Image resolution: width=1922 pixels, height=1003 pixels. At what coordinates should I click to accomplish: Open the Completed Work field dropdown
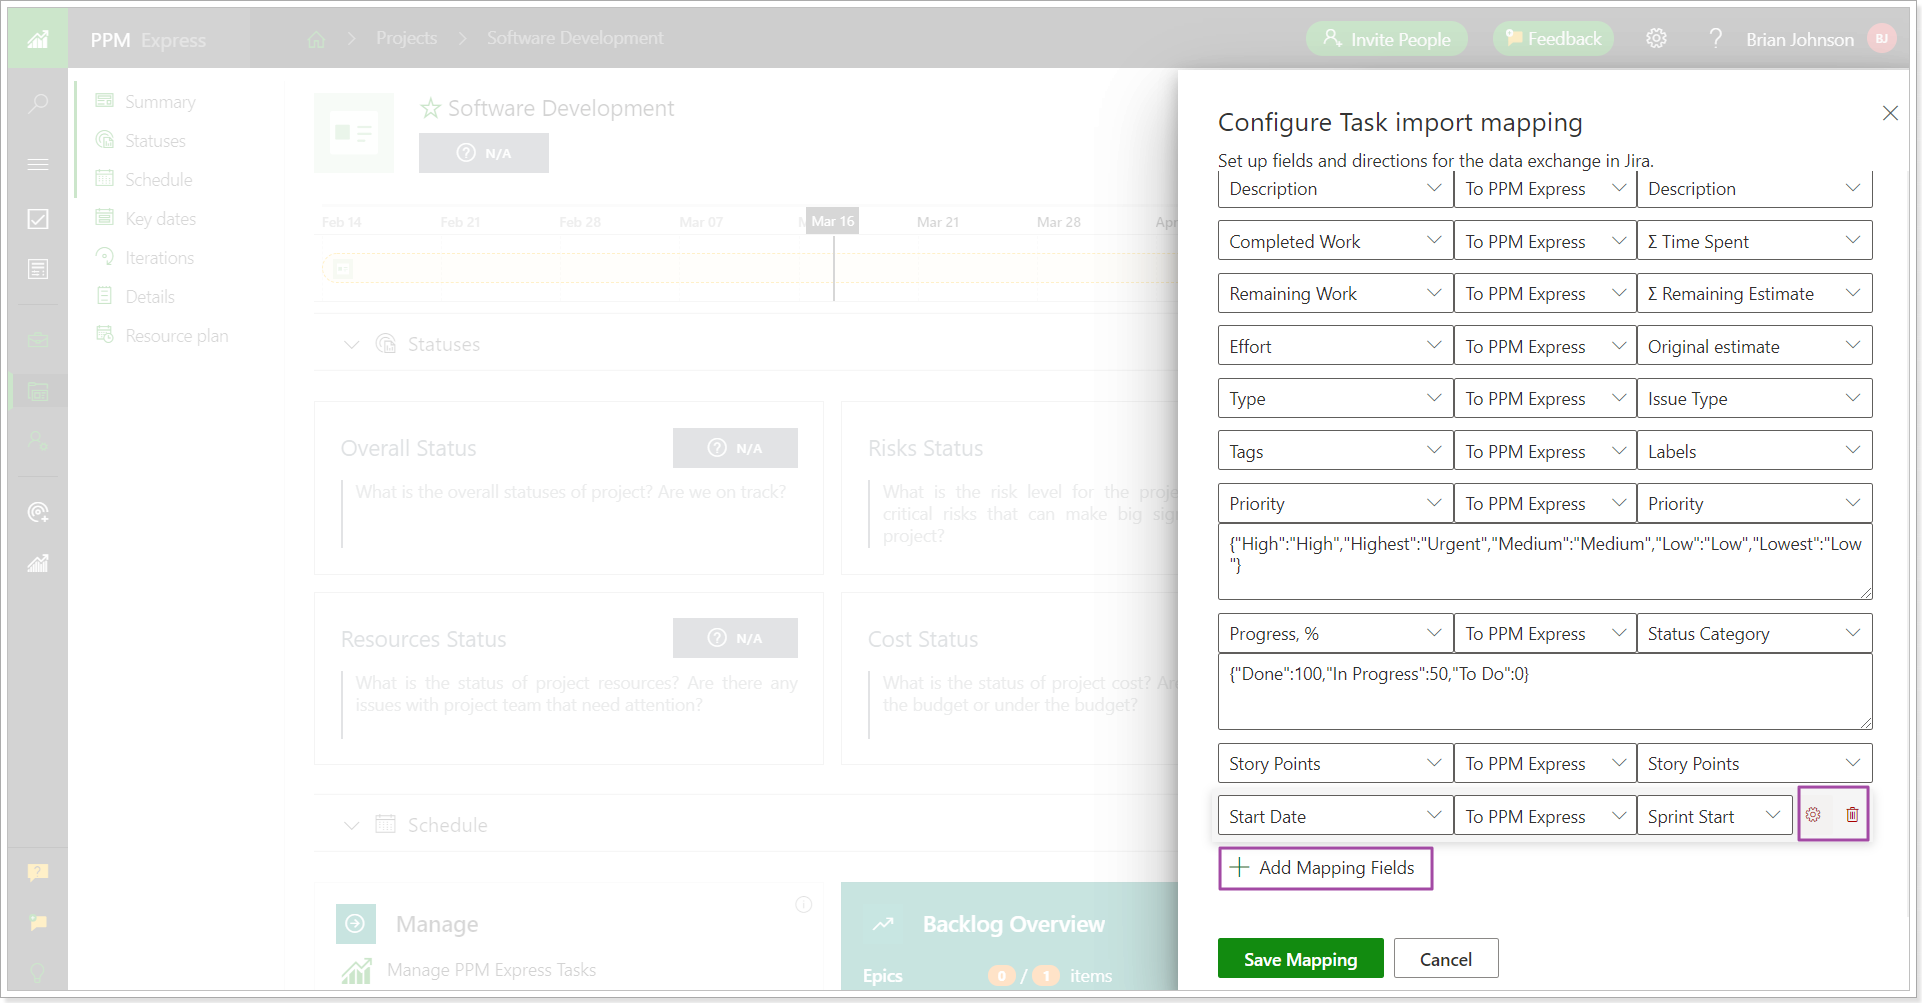tap(1335, 240)
